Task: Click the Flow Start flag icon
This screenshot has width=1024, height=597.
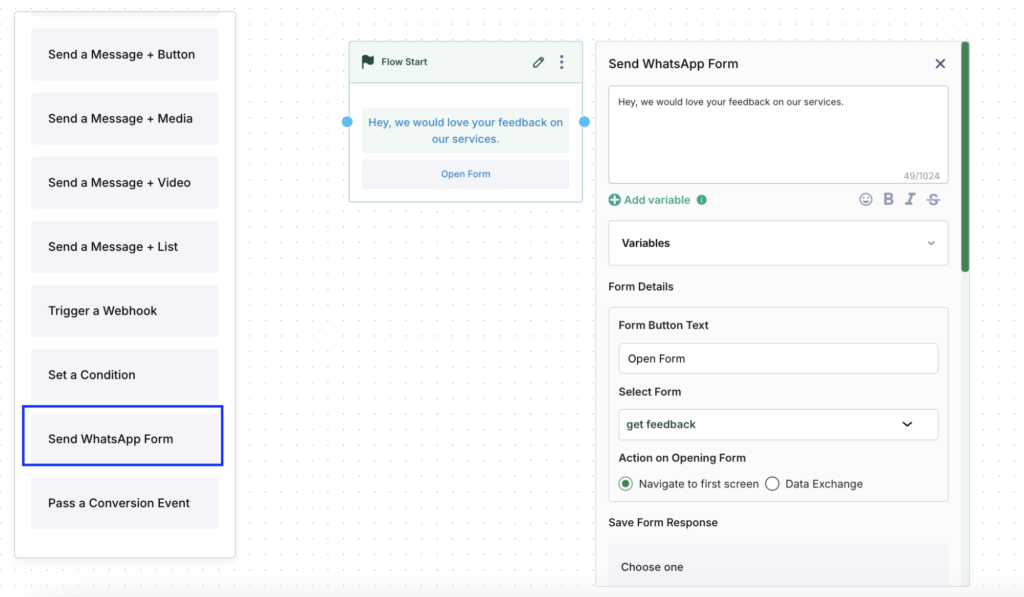Action: point(368,61)
